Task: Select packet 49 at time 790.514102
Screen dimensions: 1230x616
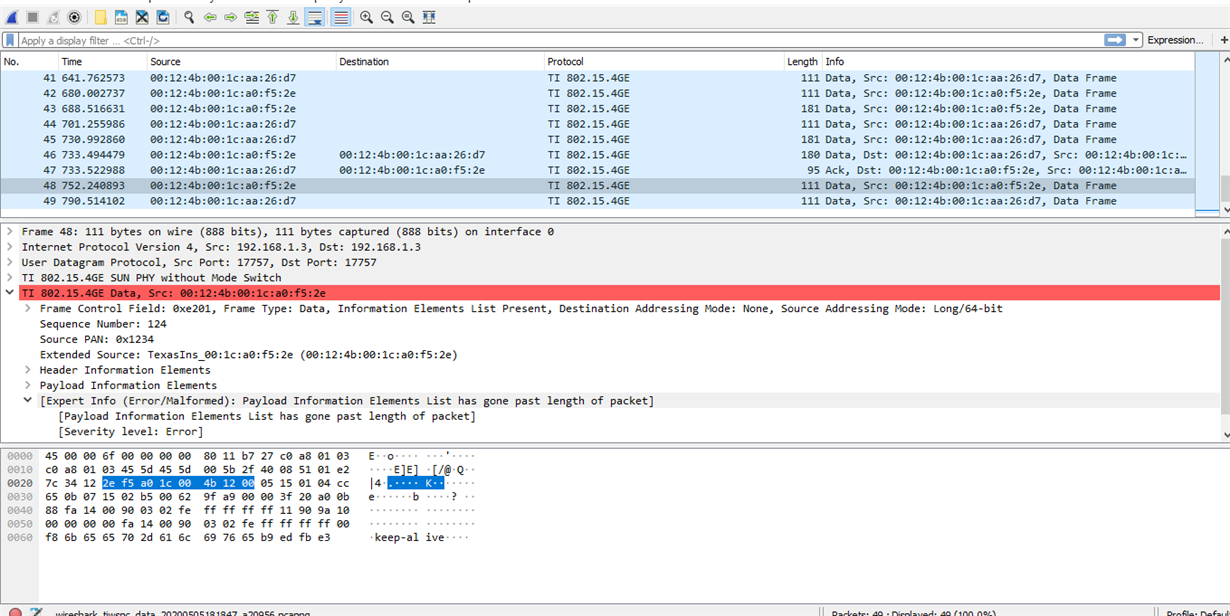Action: pyautogui.click(x=597, y=201)
